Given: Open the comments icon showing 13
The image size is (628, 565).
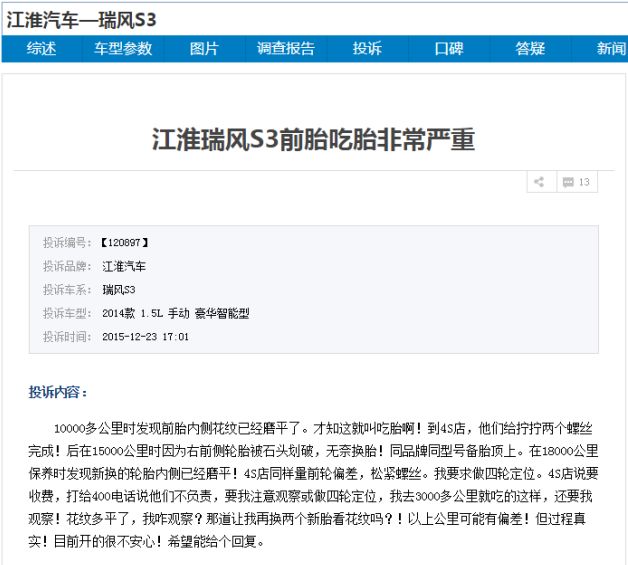Looking at the screenshot, I should [x=576, y=182].
